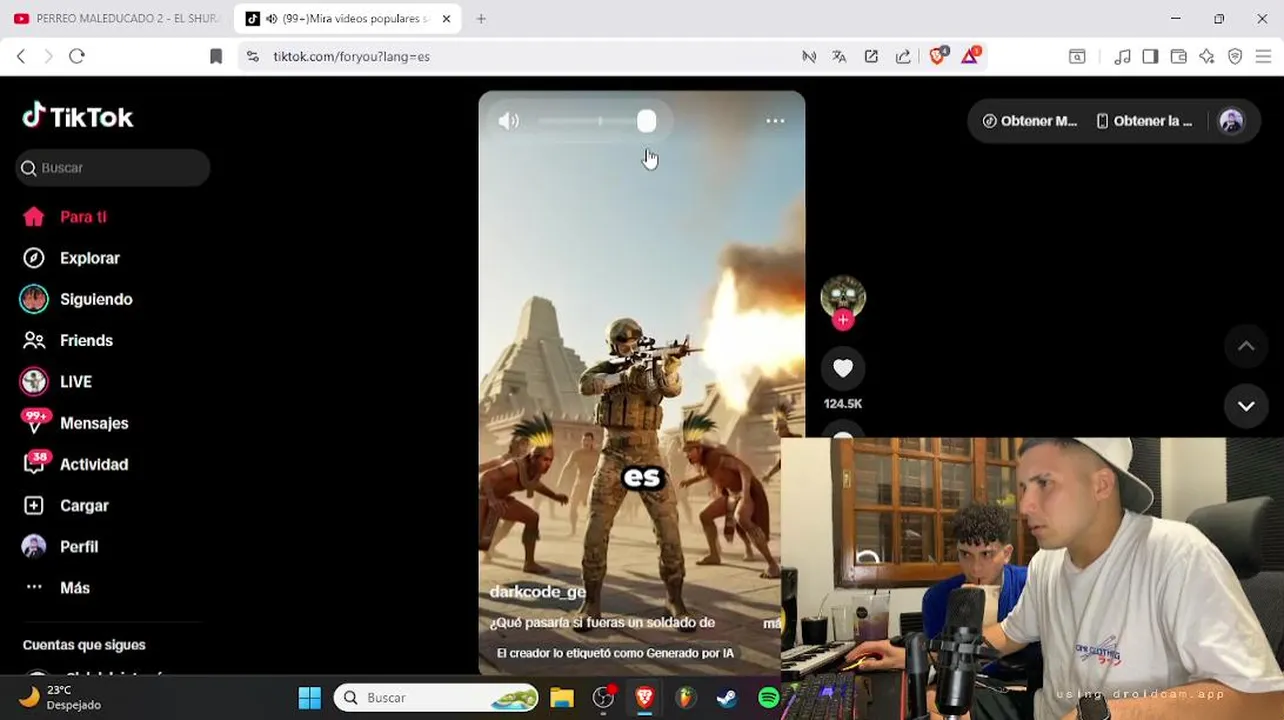Expand the Más options menu
Viewport: 1284px width, 720px height.
point(57,588)
